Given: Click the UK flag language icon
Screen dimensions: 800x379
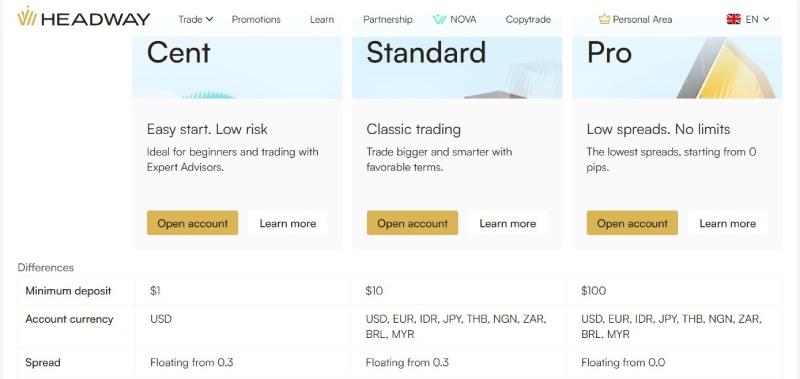Looking at the screenshot, I should coord(734,19).
